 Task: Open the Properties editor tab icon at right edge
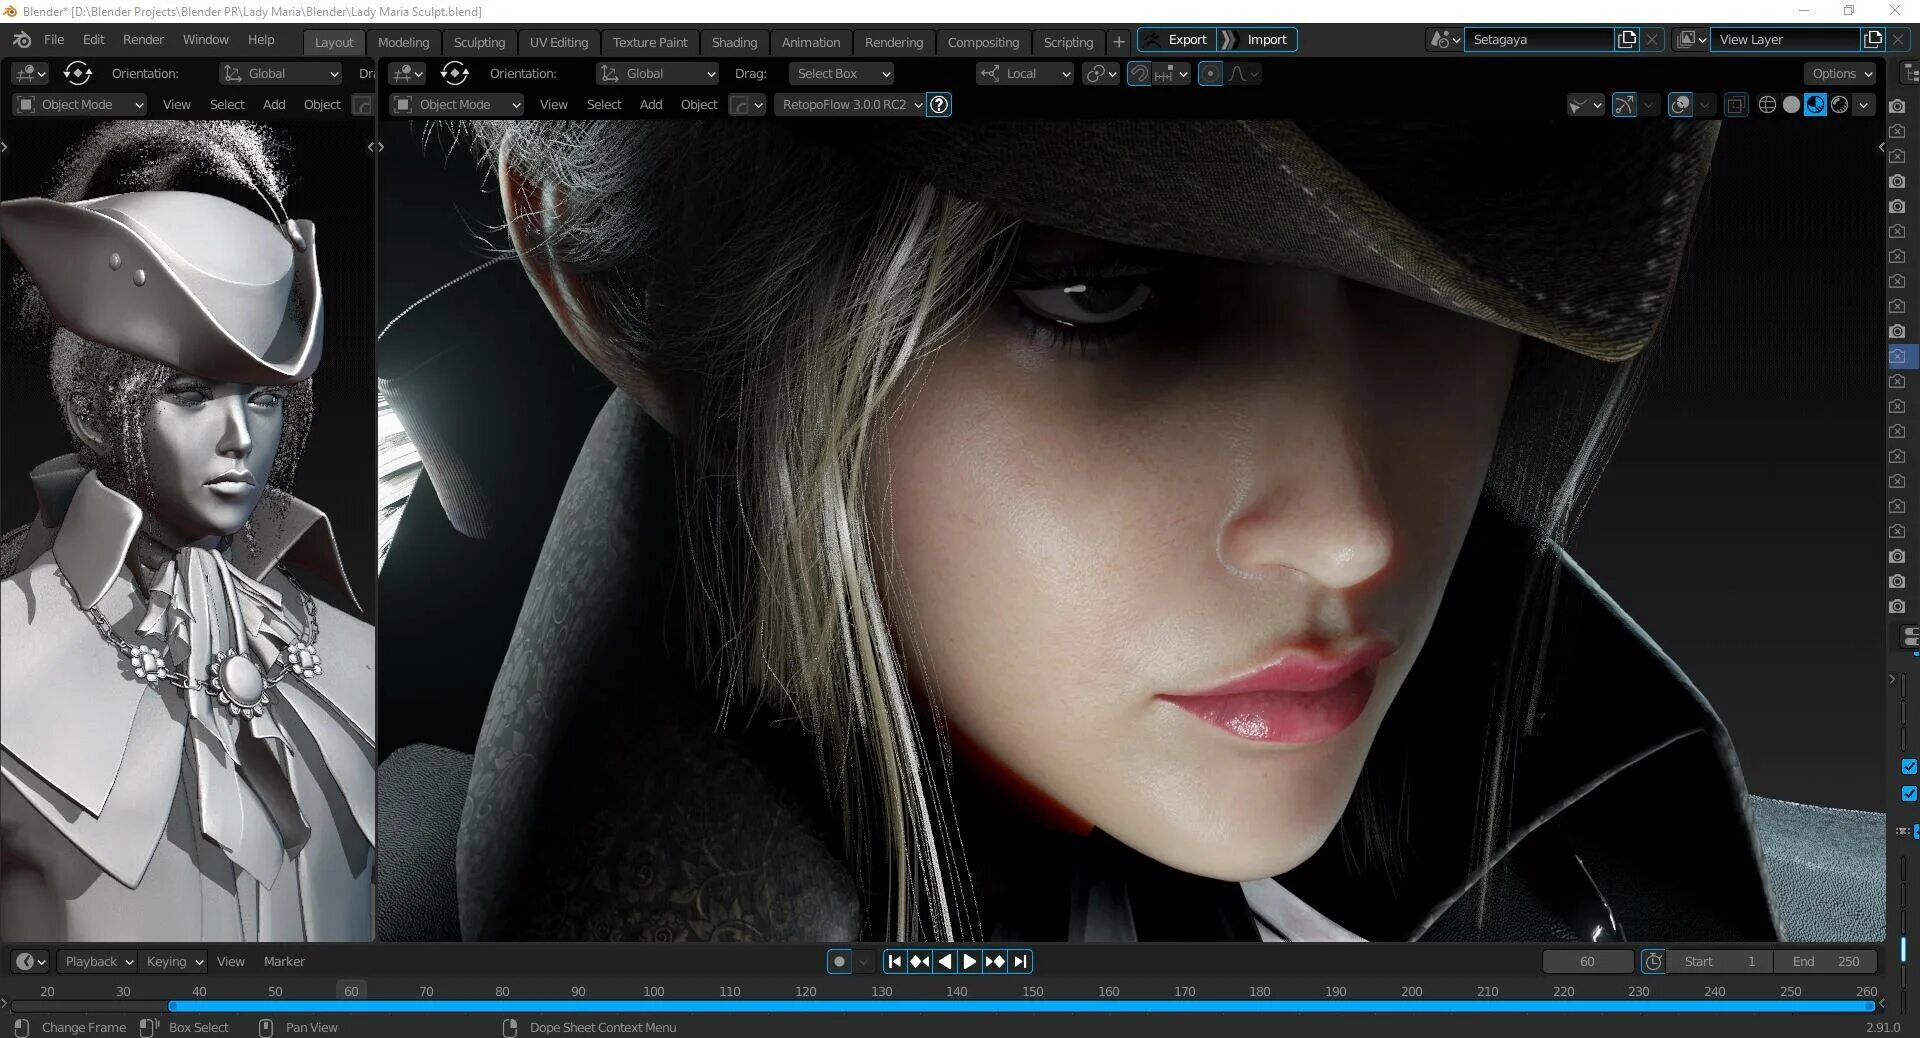click(1909, 636)
